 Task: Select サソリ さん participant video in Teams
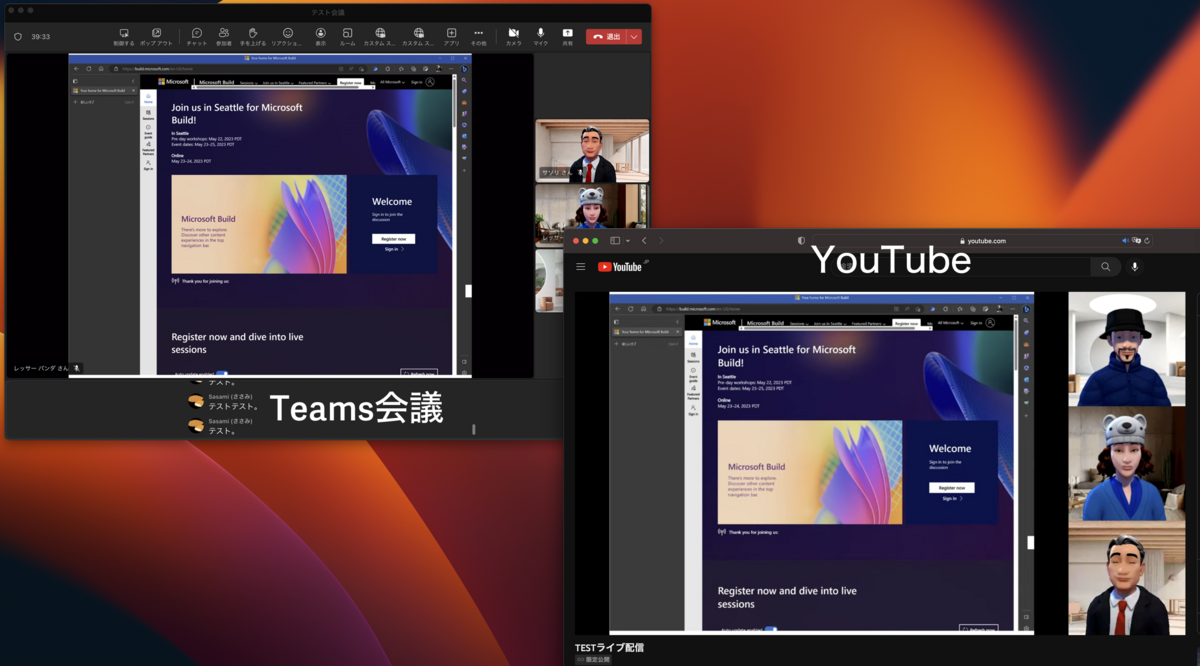(x=592, y=151)
